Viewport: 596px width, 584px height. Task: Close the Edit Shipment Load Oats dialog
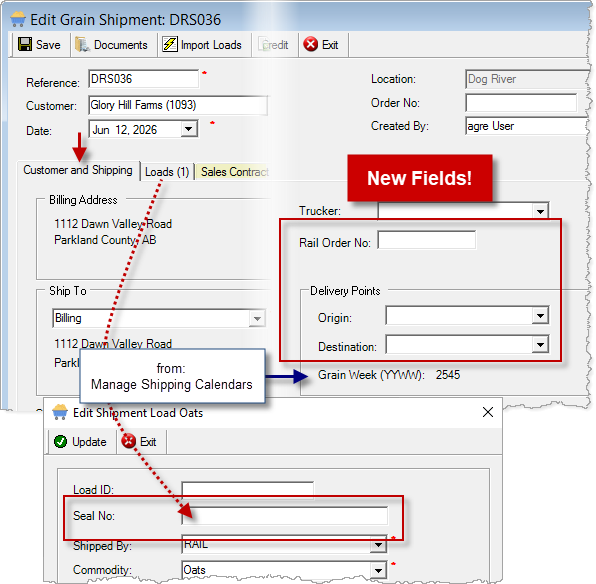tap(488, 412)
